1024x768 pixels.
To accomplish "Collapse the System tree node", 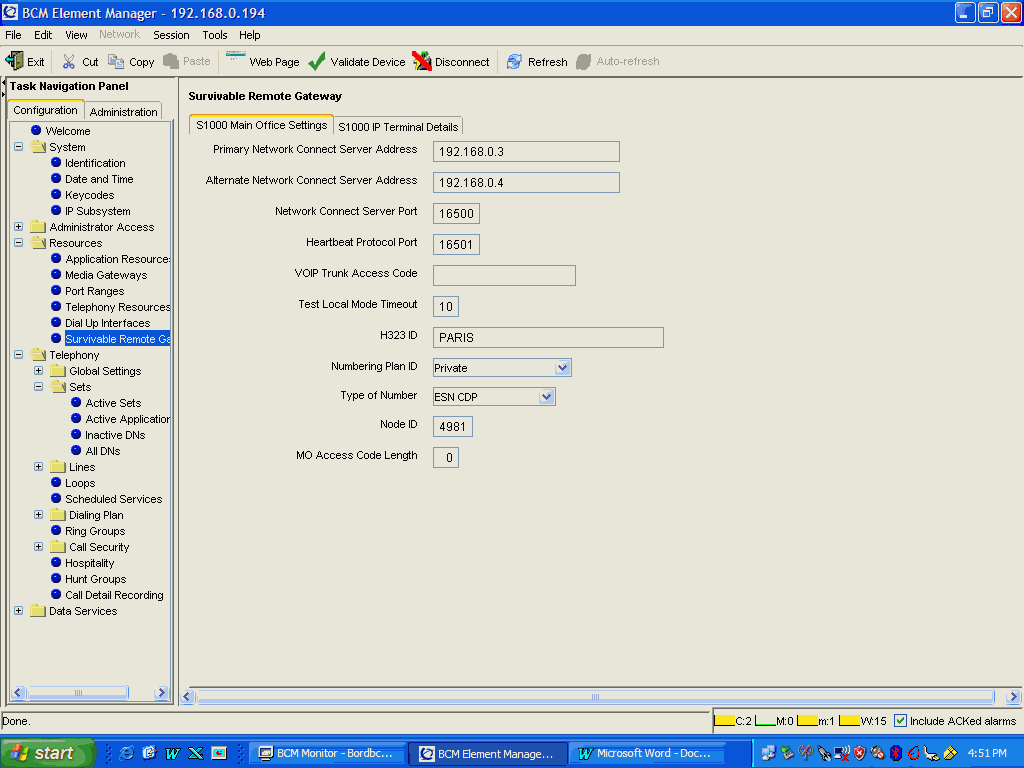I will click(18, 147).
